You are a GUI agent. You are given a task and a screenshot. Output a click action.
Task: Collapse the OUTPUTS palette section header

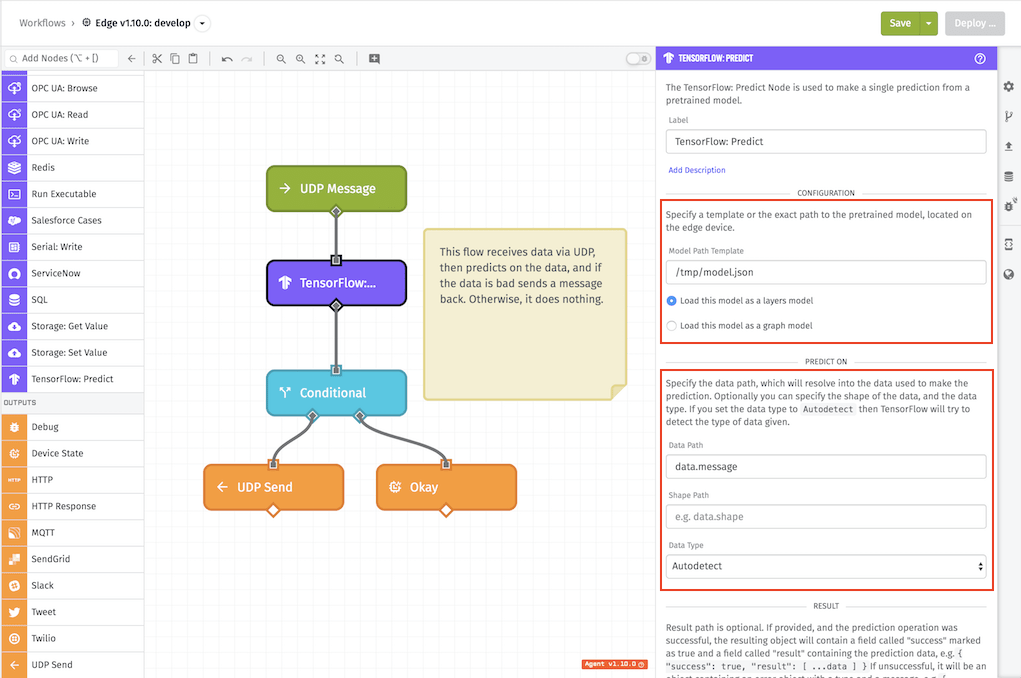point(72,403)
